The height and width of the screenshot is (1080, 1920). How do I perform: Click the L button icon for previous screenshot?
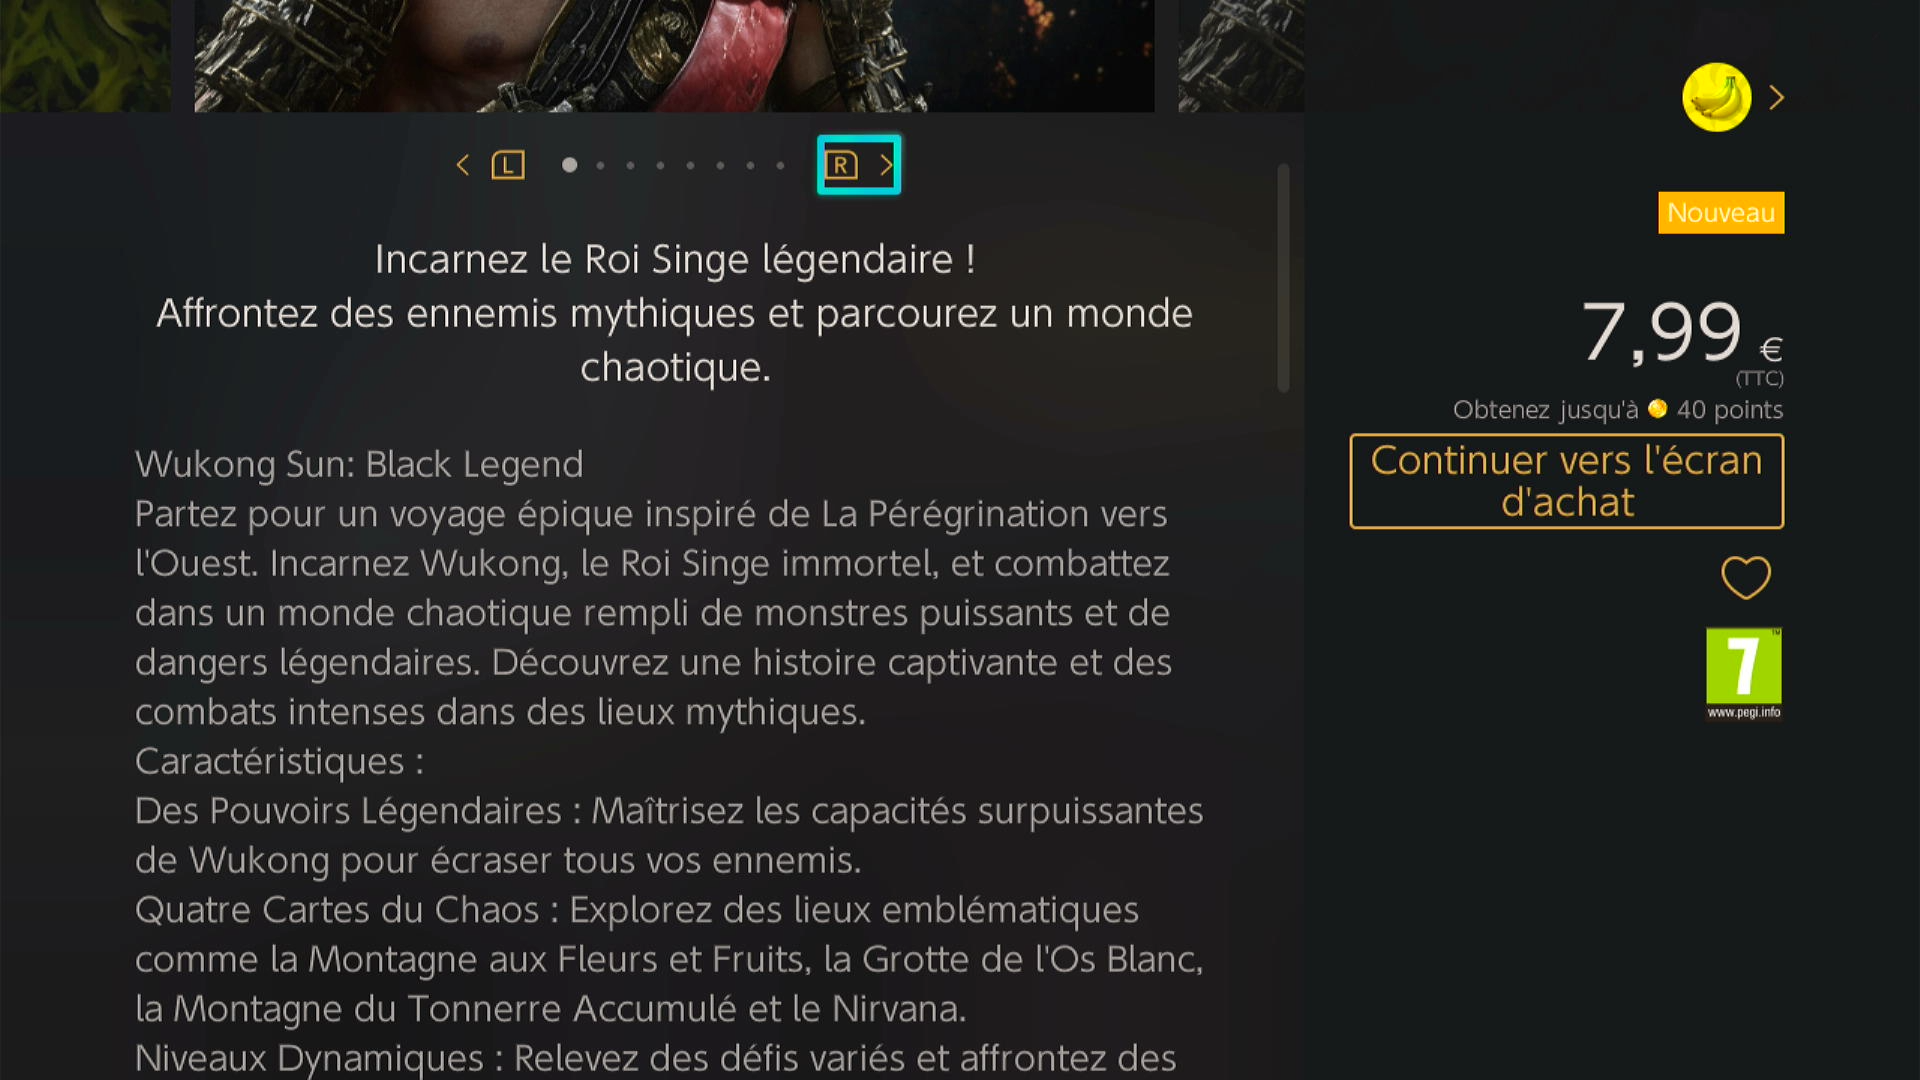coord(508,165)
